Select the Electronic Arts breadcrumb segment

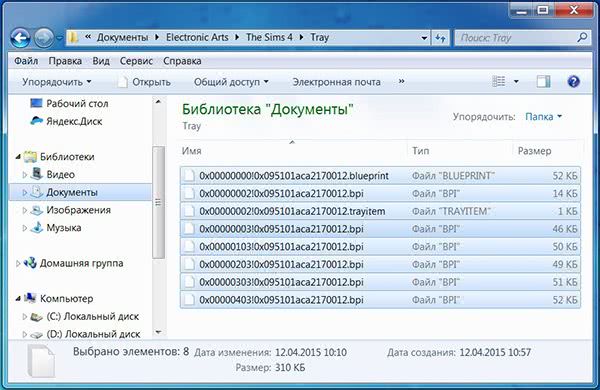point(197,38)
